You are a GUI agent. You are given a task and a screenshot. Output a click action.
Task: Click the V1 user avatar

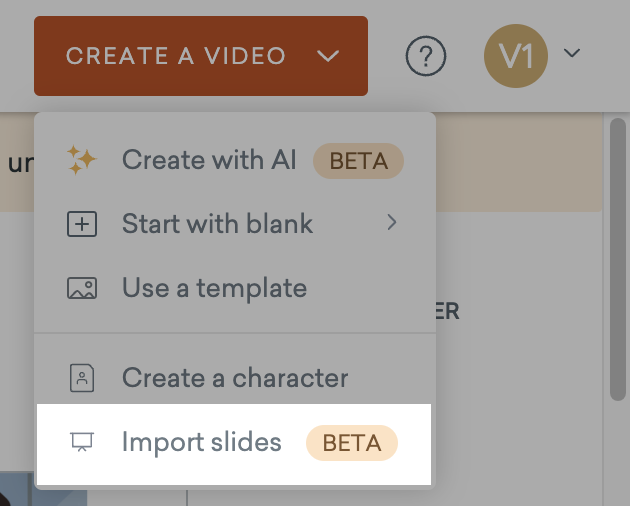[x=515, y=56]
